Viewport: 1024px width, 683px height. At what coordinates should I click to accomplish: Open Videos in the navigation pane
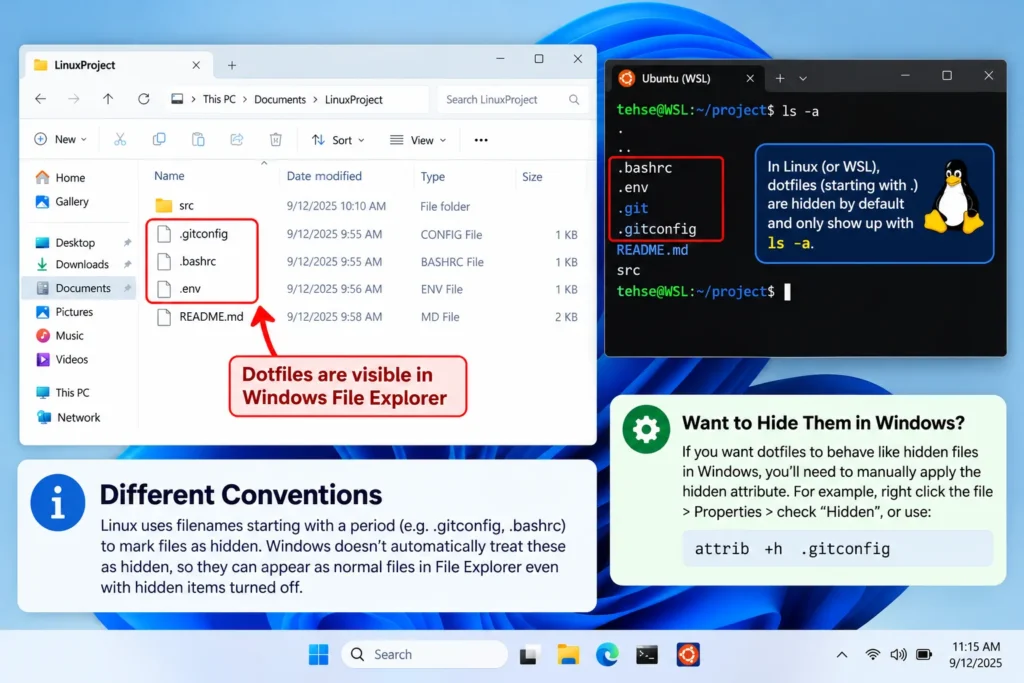pyautogui.click(x=61, y=360)
